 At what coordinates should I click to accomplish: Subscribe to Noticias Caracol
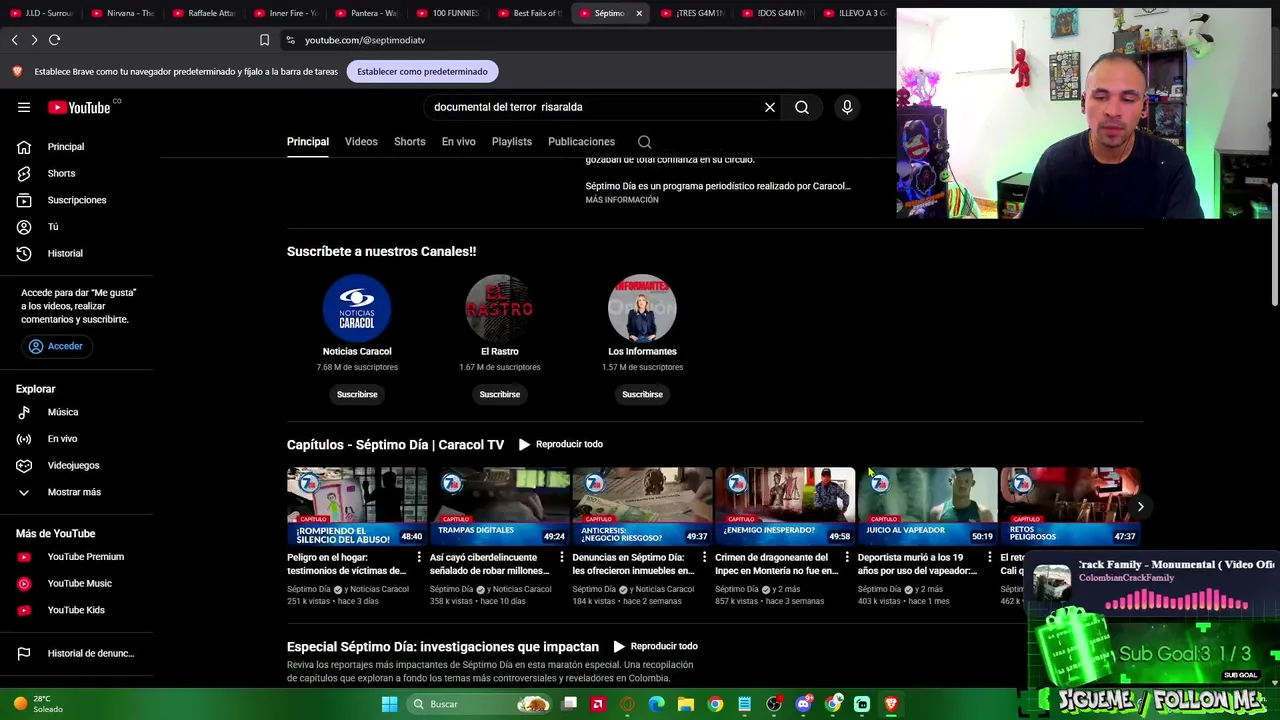(x=357, y=394)
